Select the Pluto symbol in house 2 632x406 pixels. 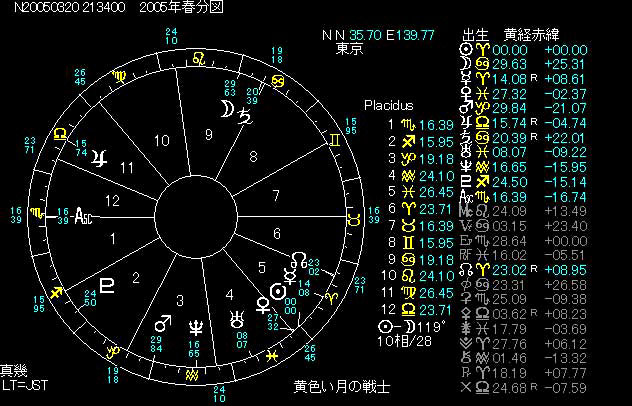click(x=107, y=283)
